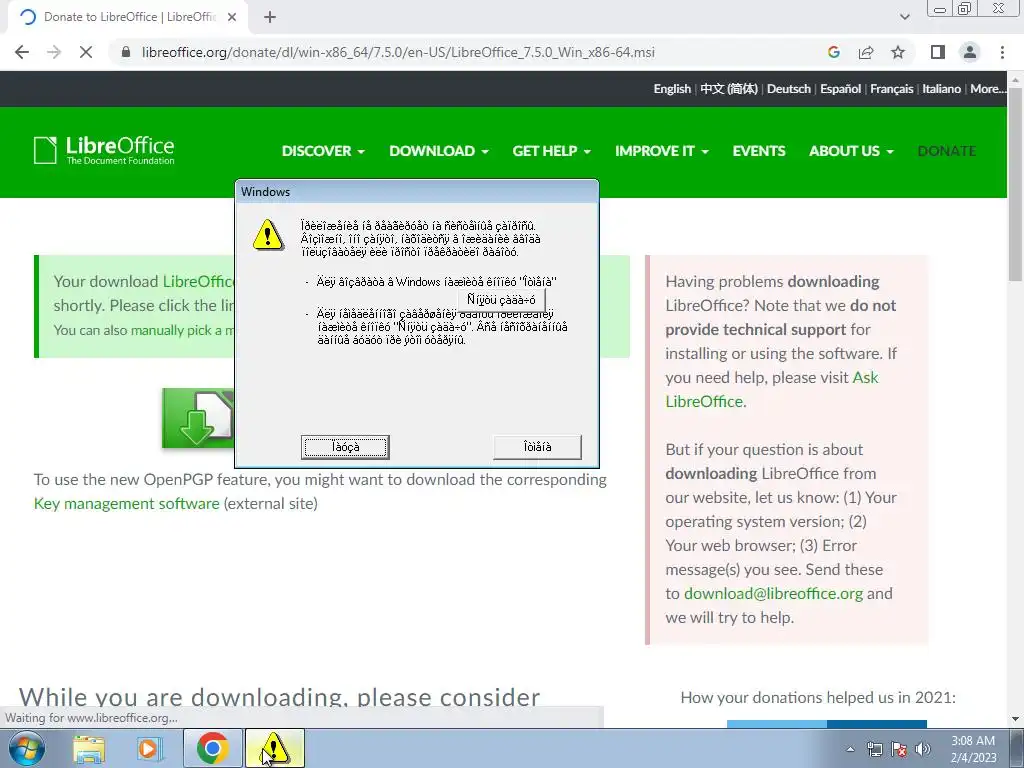Expand the DISCOVER menu
The height and width of the screenshot is (768, 1024).
click(323, 151)
